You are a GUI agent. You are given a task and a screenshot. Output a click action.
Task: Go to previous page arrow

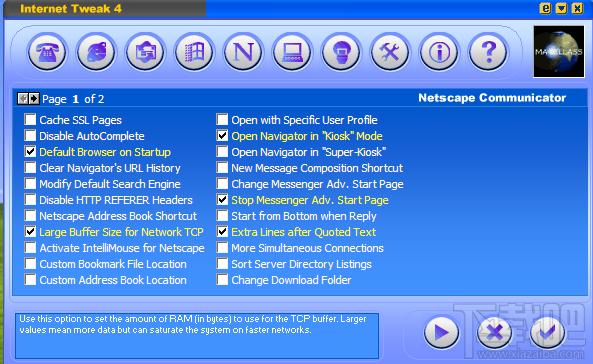(23, 99)
